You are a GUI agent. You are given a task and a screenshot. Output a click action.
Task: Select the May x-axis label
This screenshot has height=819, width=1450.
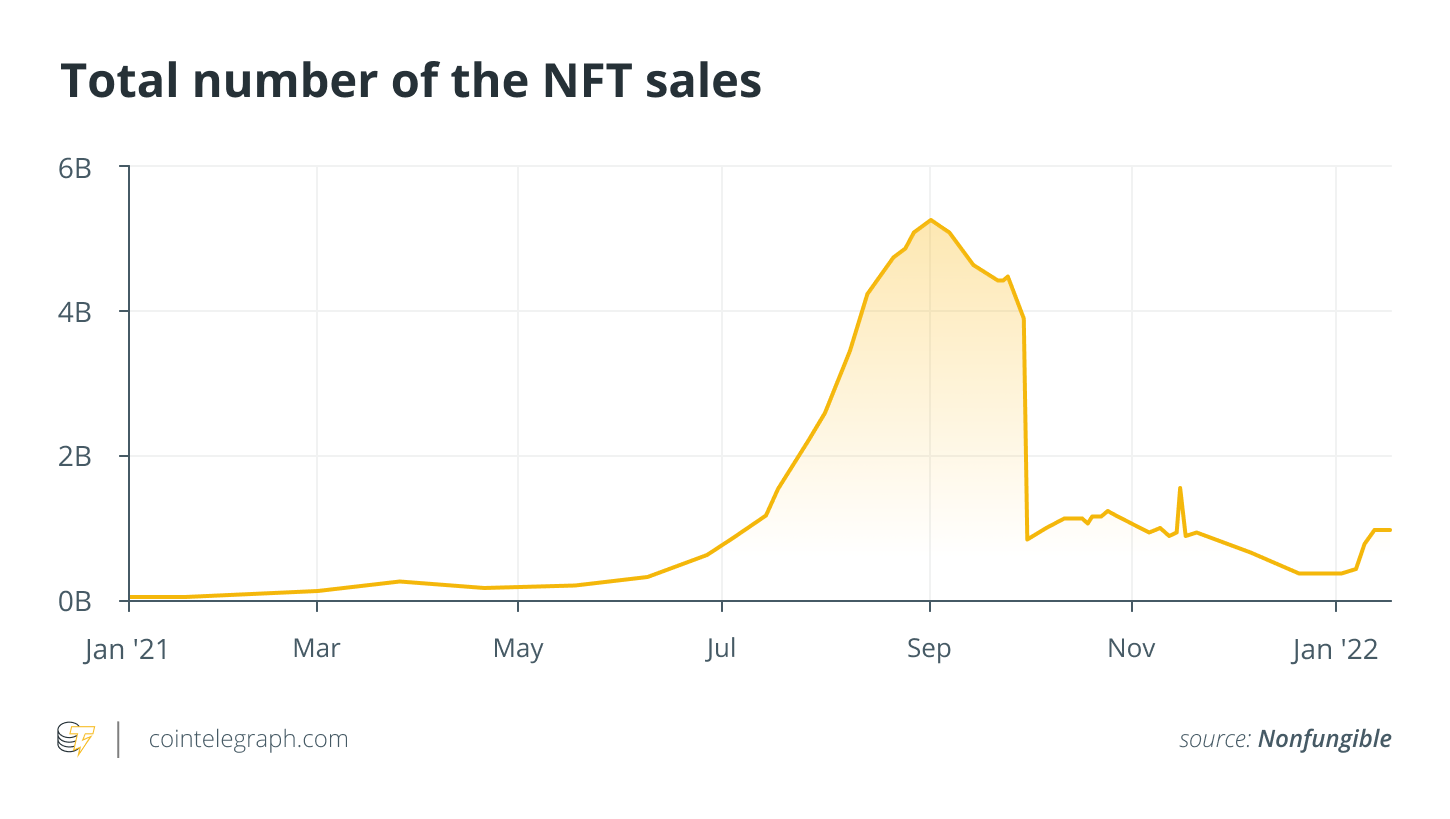coord(518,649)
